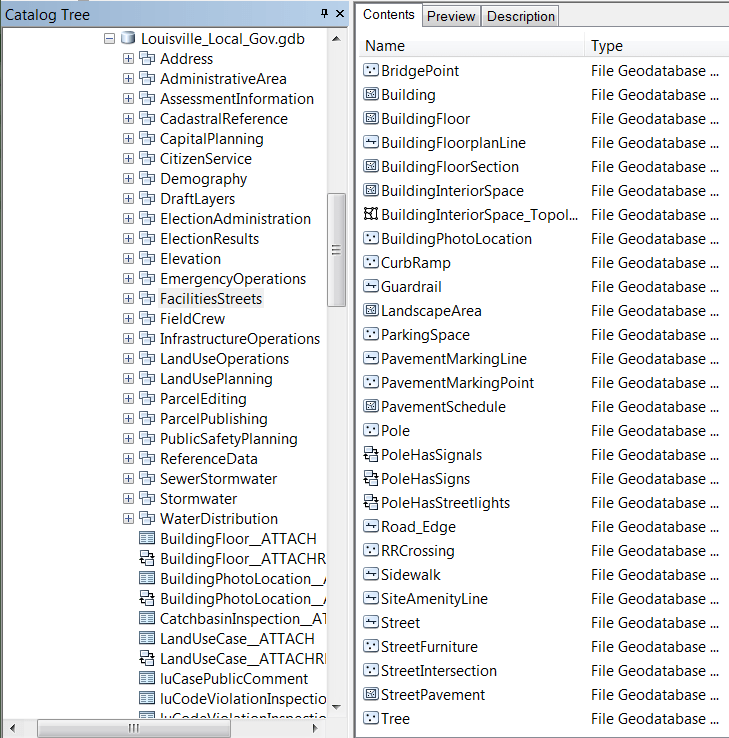729x738 pixels.
Task: Click the Tree point feature icon
Action: click(x=371, y=718)
